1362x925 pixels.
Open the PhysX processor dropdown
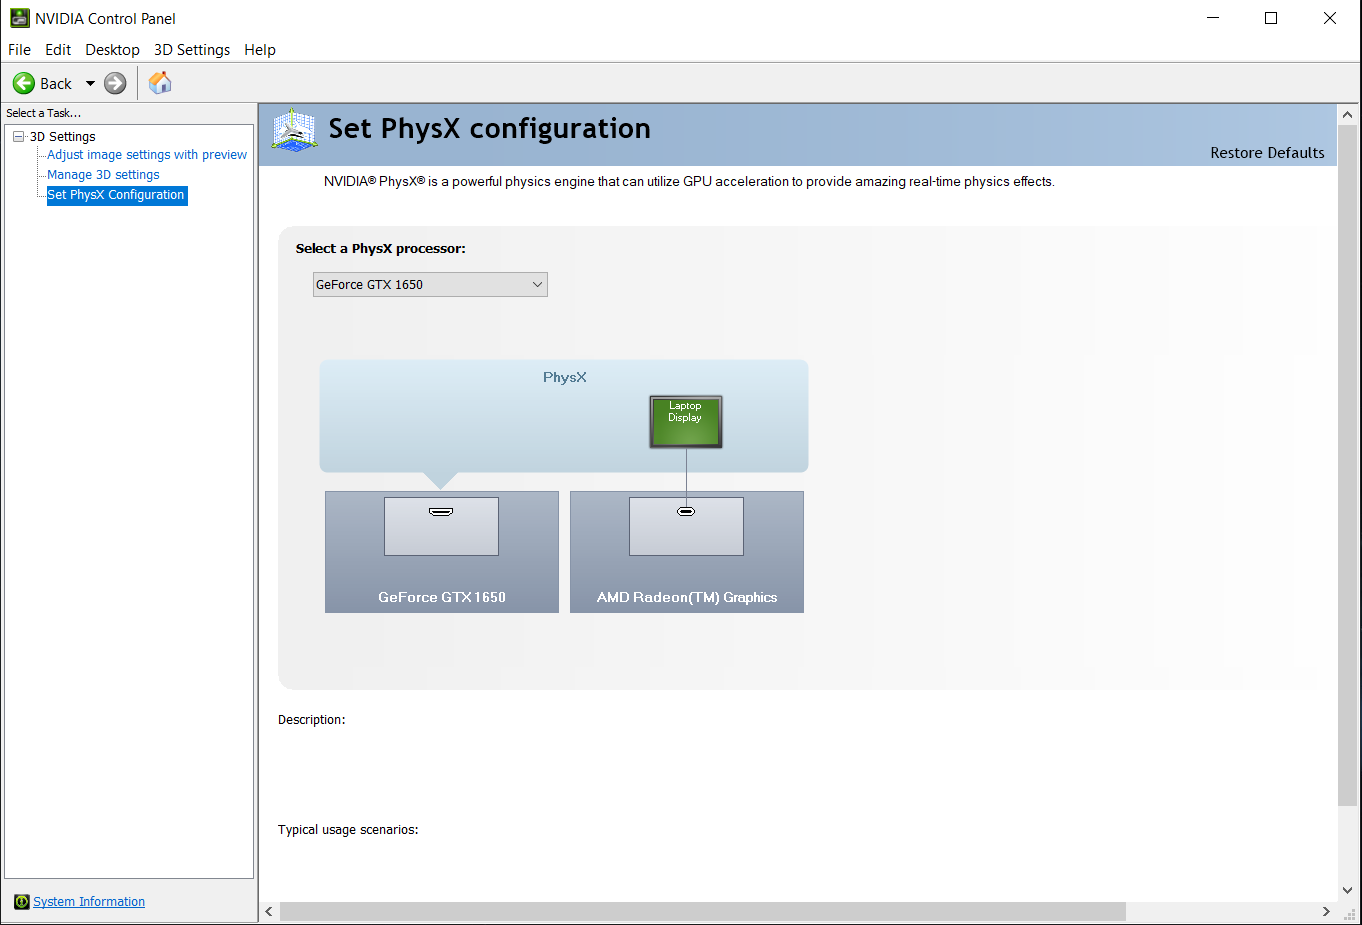click(430, 285)
